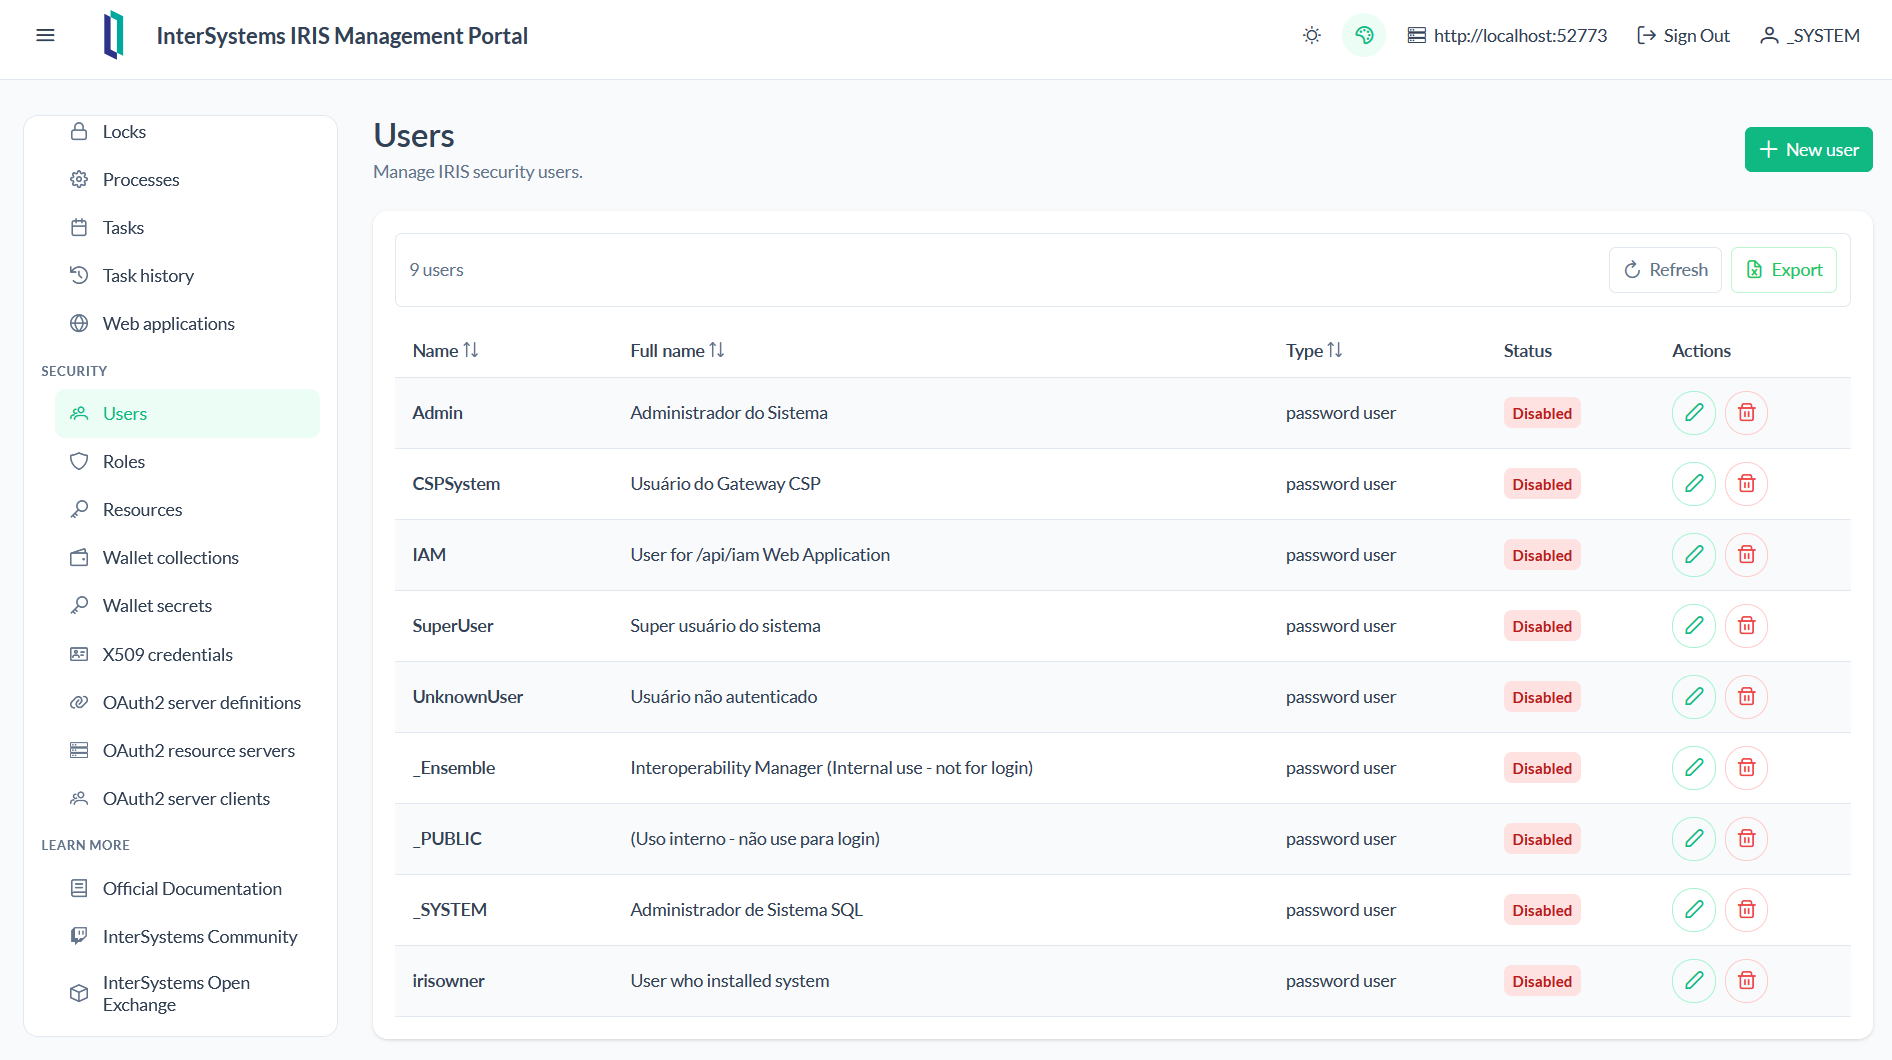1892x1060 pixels.
Task: Visit InterSystems Community
Action: [187, 937]
